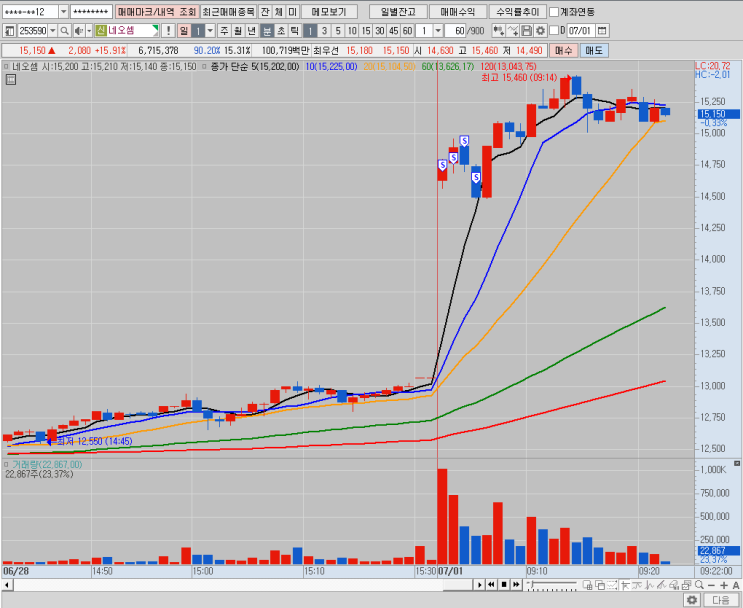The image size is (743, 608).
Task: Click the 일별잔고 button
Action: [x=398, y=12]
